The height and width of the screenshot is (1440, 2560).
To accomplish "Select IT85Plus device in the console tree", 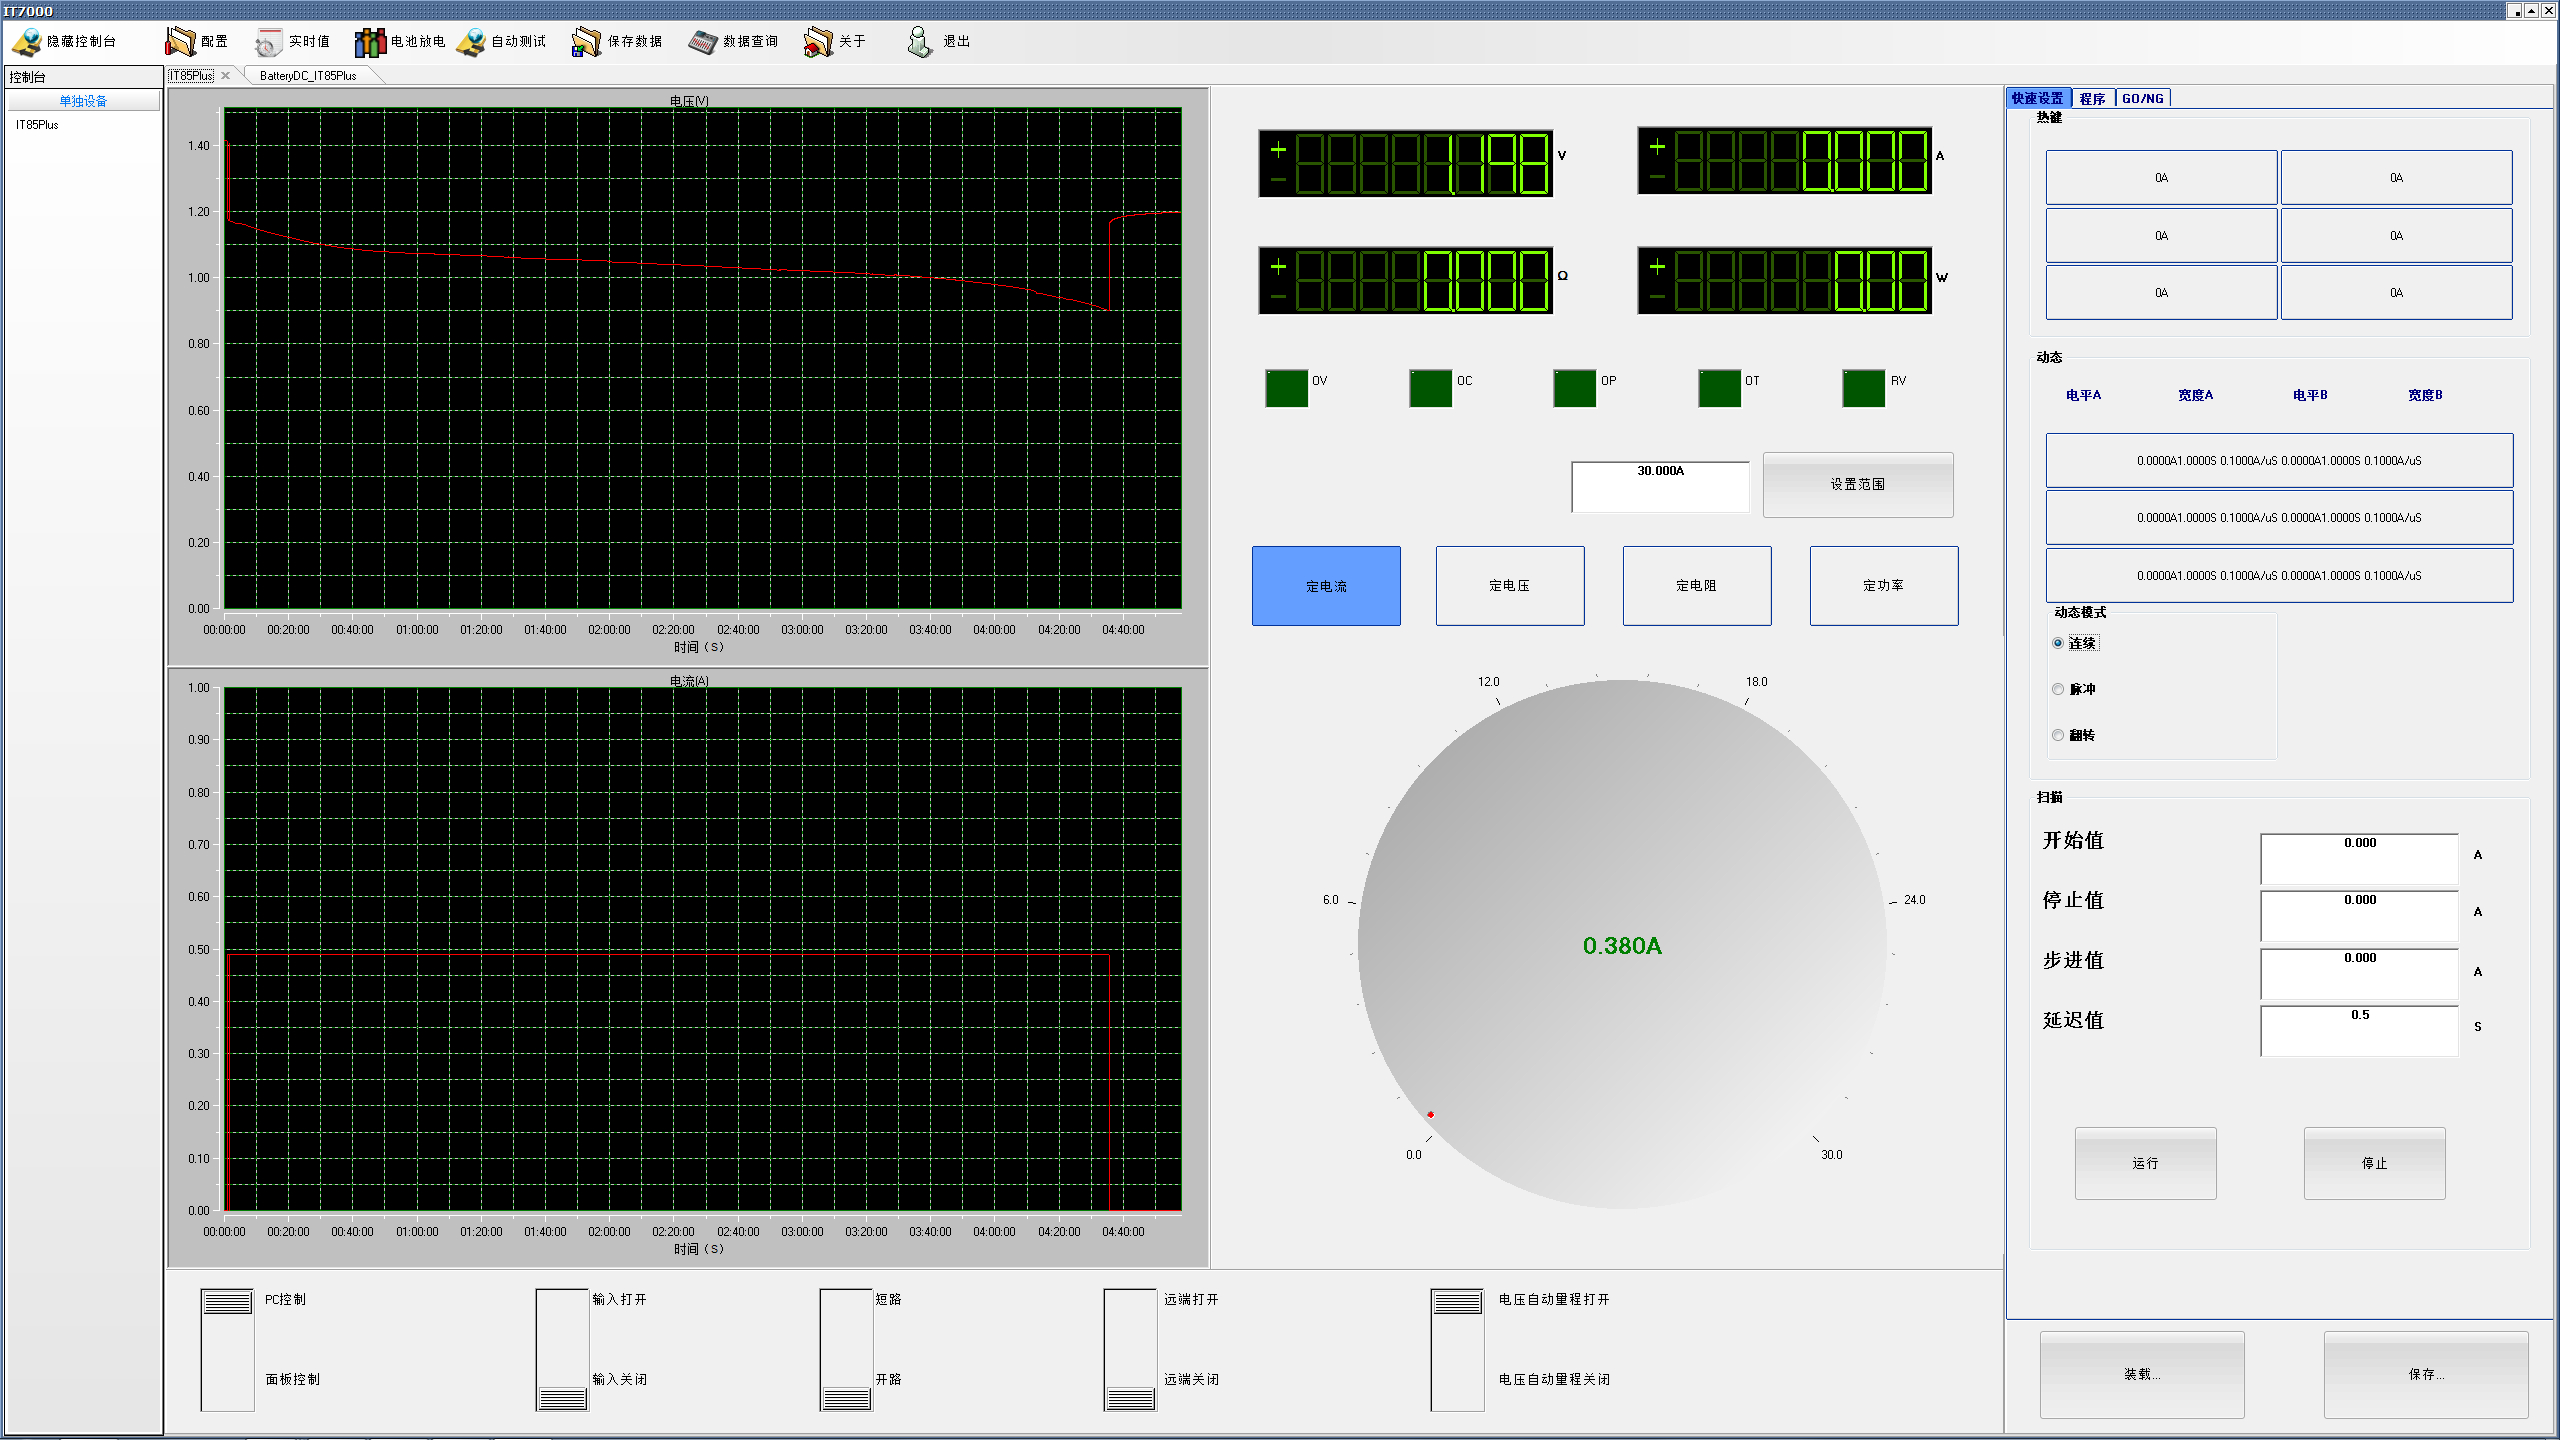I will coord(37,125).
